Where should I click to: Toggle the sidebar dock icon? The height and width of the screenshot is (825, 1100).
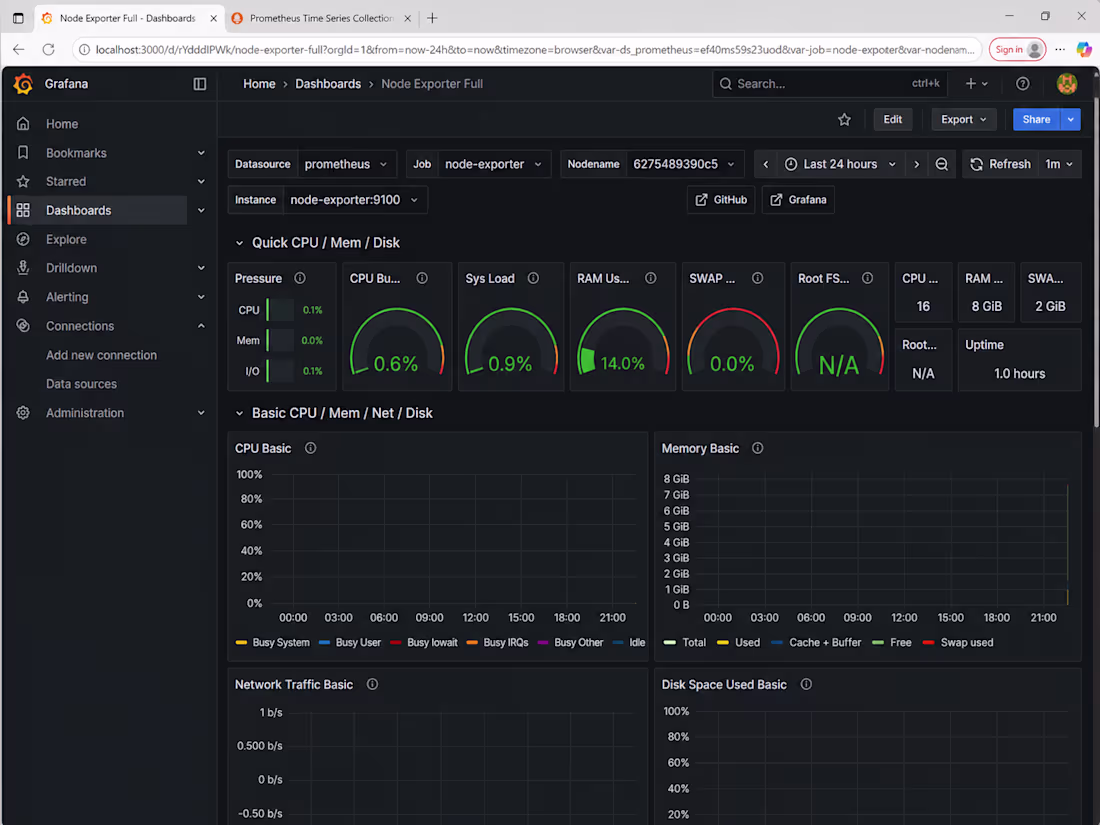(x=200, y=84)
